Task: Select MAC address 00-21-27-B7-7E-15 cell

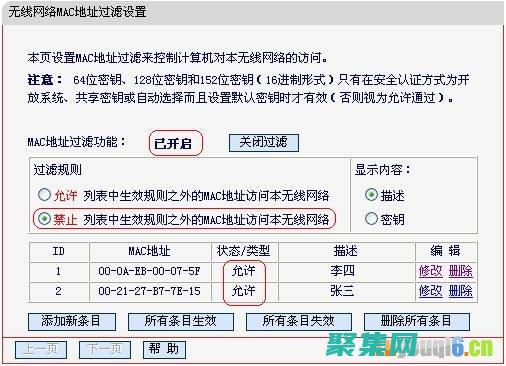Action: pos(150,291)
